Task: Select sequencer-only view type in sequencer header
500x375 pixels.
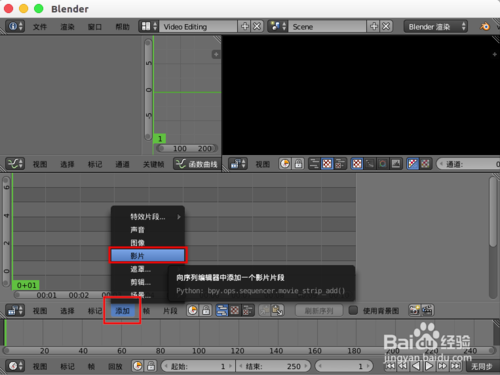Action: coord(222,310)
